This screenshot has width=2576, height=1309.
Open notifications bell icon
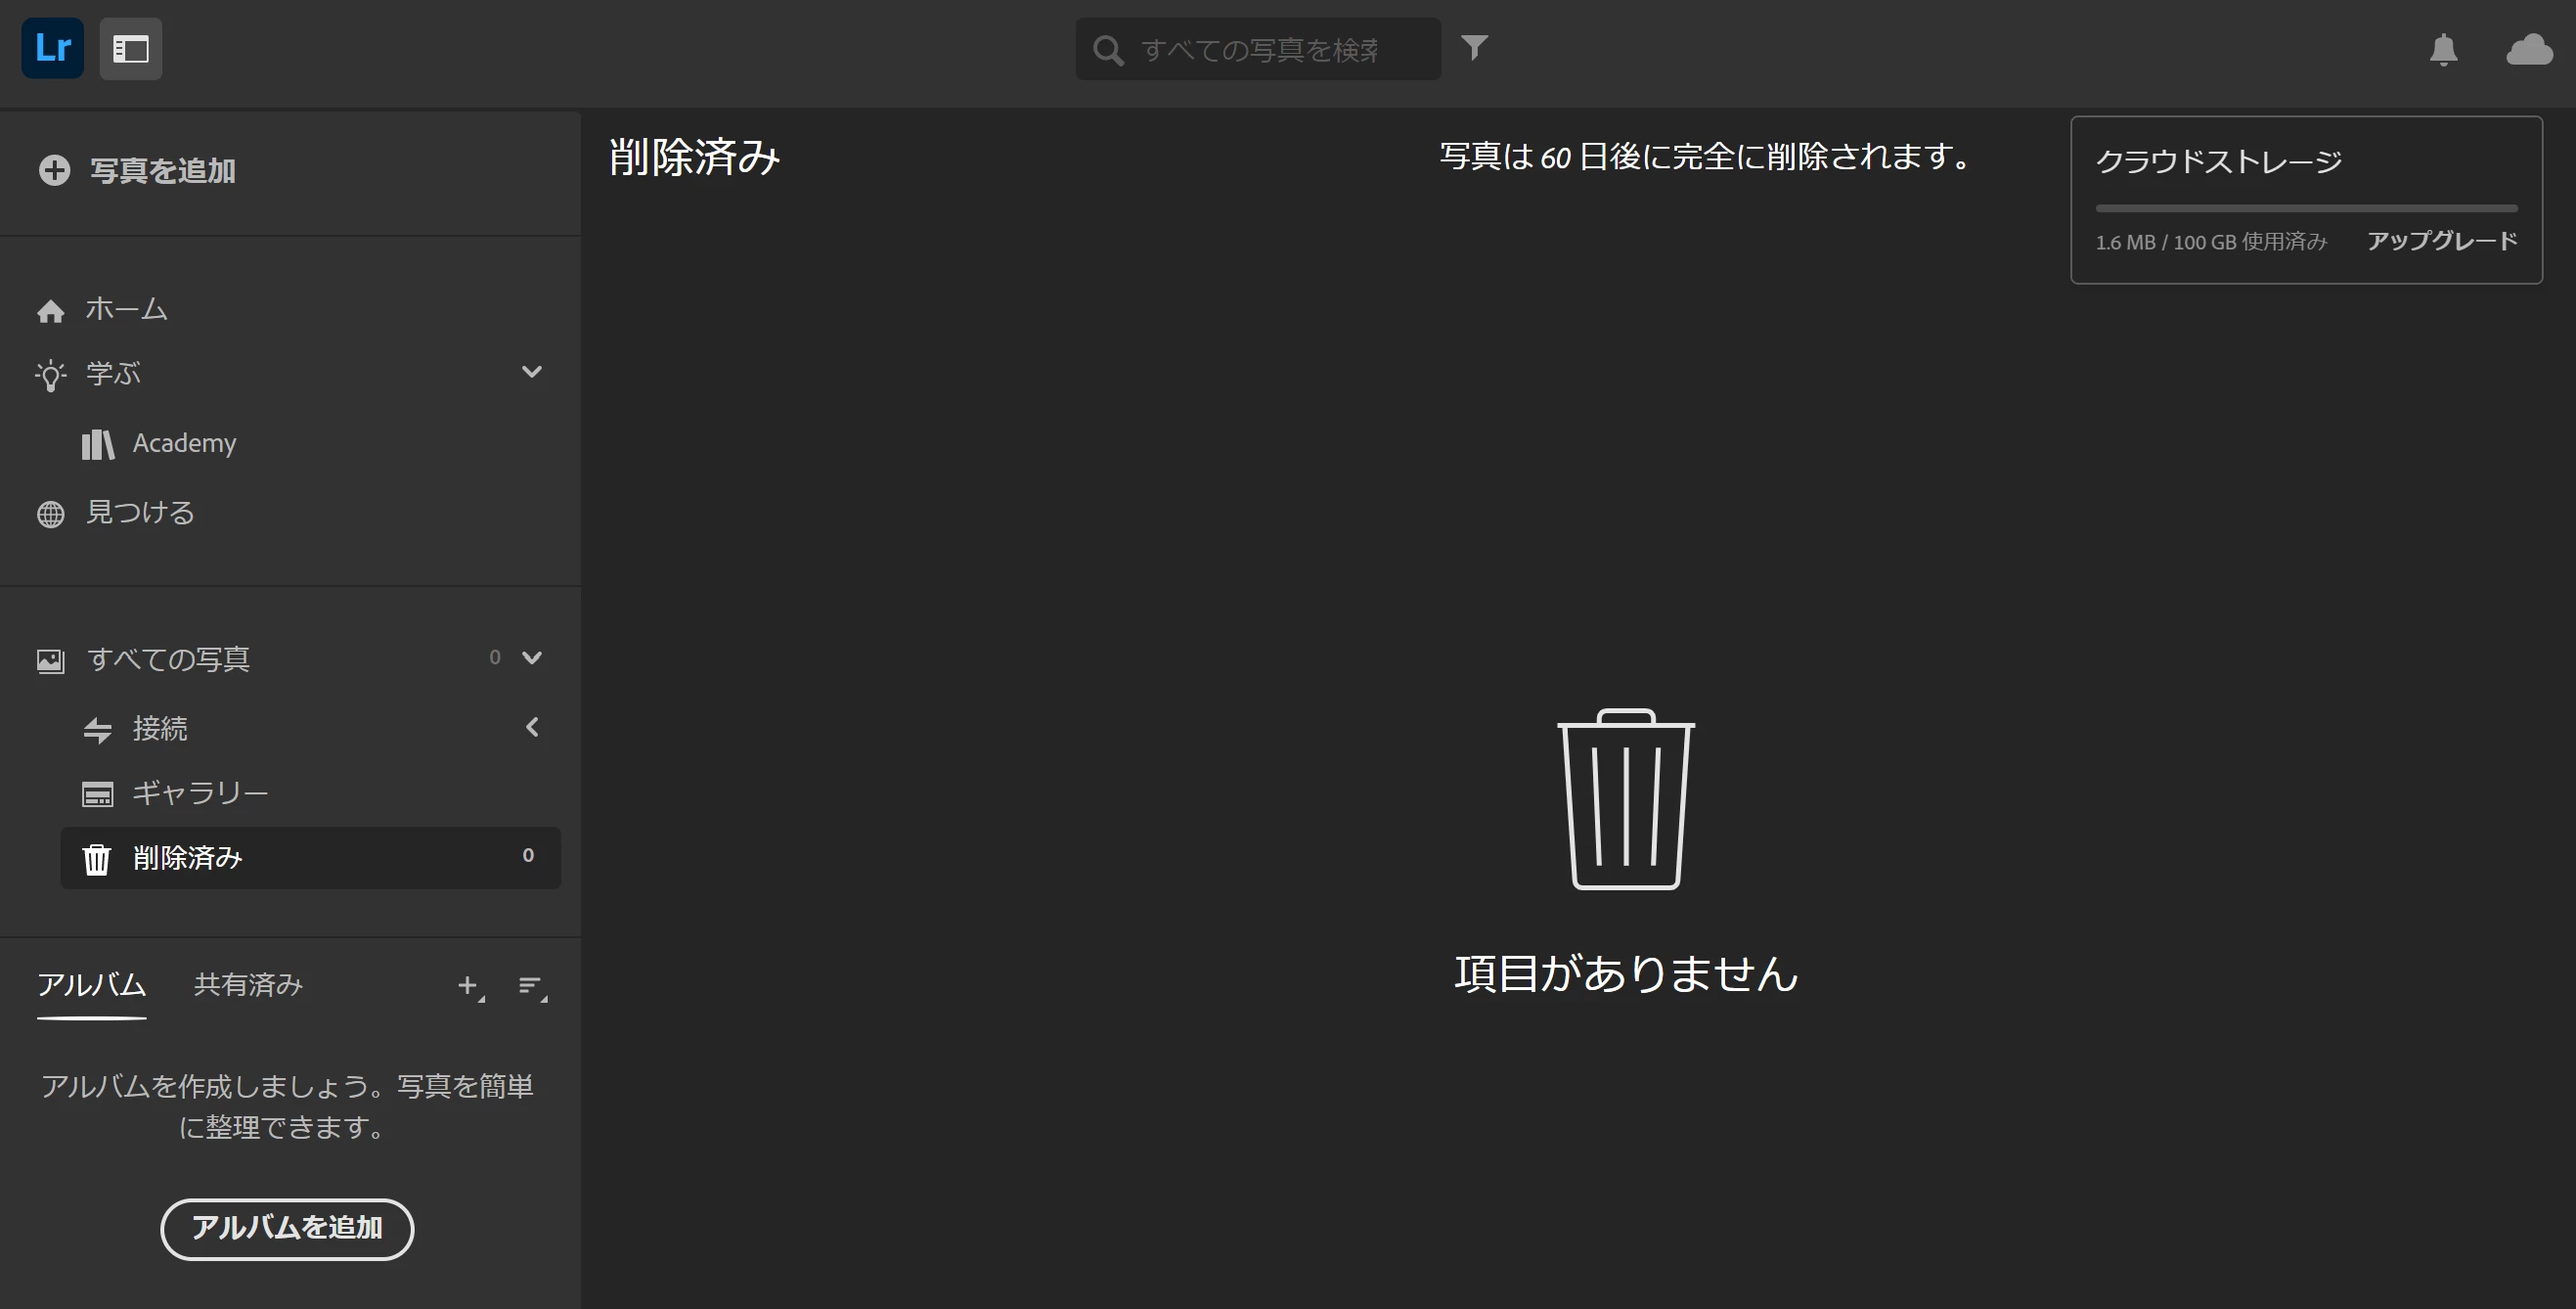2443,49
